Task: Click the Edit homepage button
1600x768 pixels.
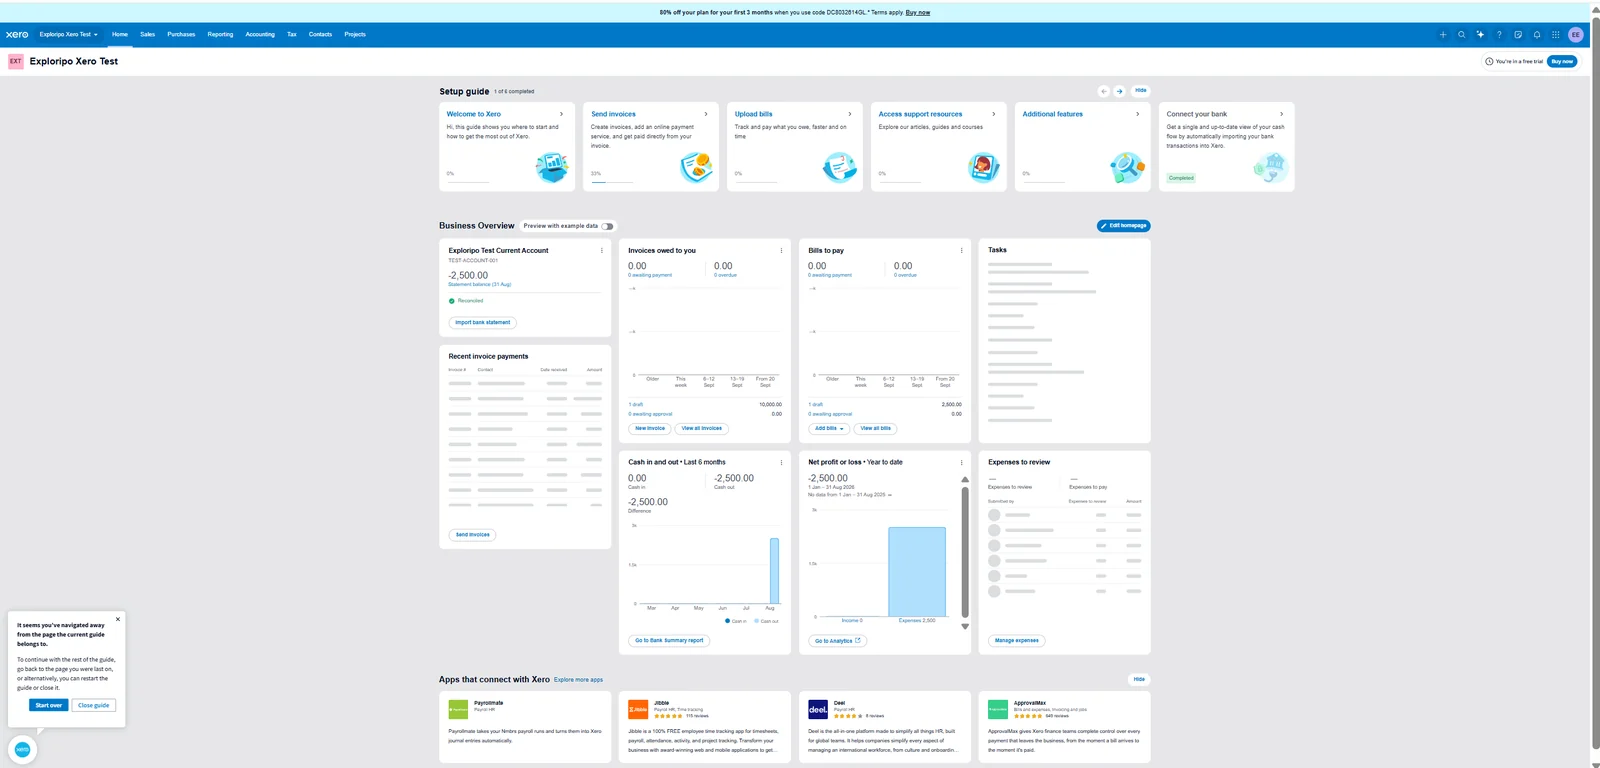Action: point(1124,226)
